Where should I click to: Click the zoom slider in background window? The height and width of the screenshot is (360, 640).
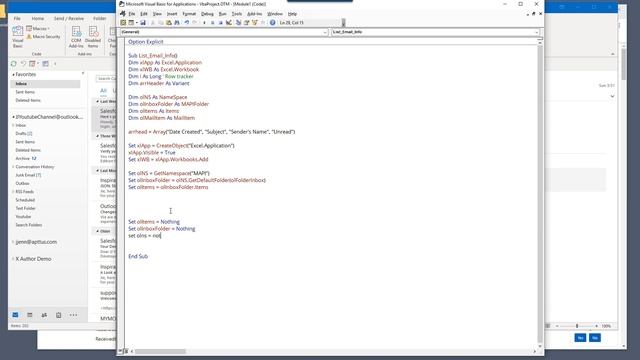577,326
